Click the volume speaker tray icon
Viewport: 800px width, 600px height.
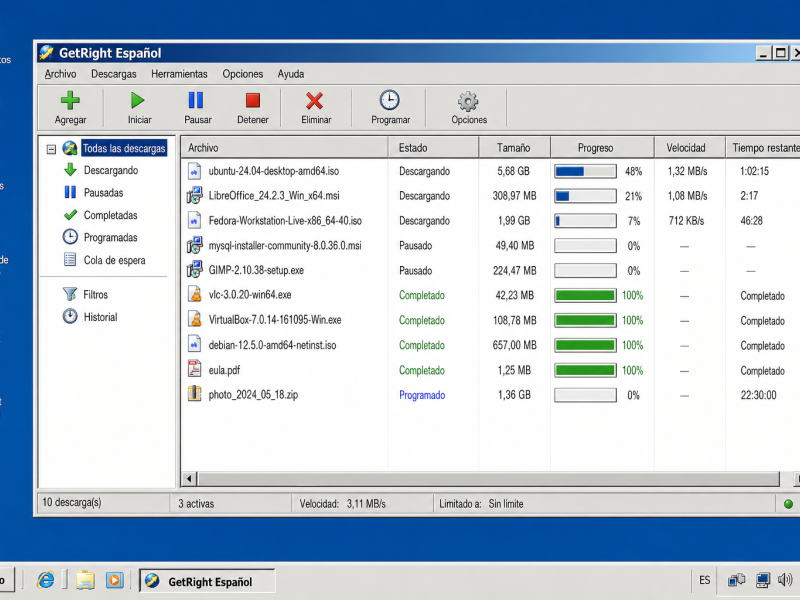[785, 580]
